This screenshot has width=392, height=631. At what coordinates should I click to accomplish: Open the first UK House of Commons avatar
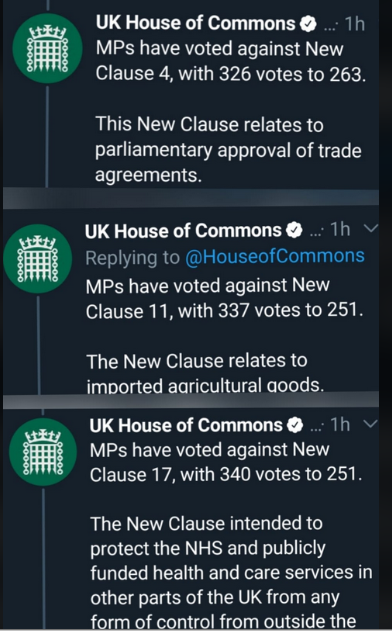pyautogui.click(x=47, y=48)
